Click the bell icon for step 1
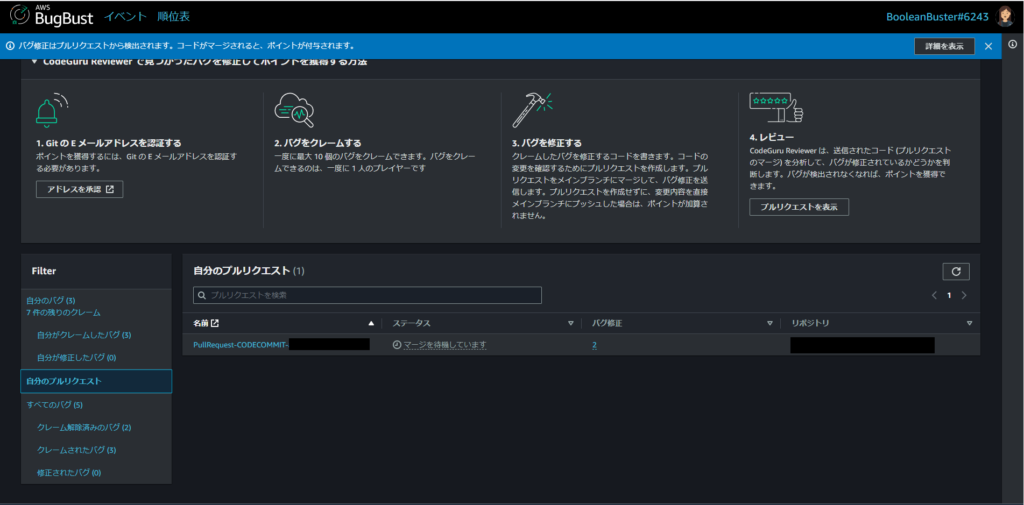Screen dimensions: 1024x505 pos(52,110)
